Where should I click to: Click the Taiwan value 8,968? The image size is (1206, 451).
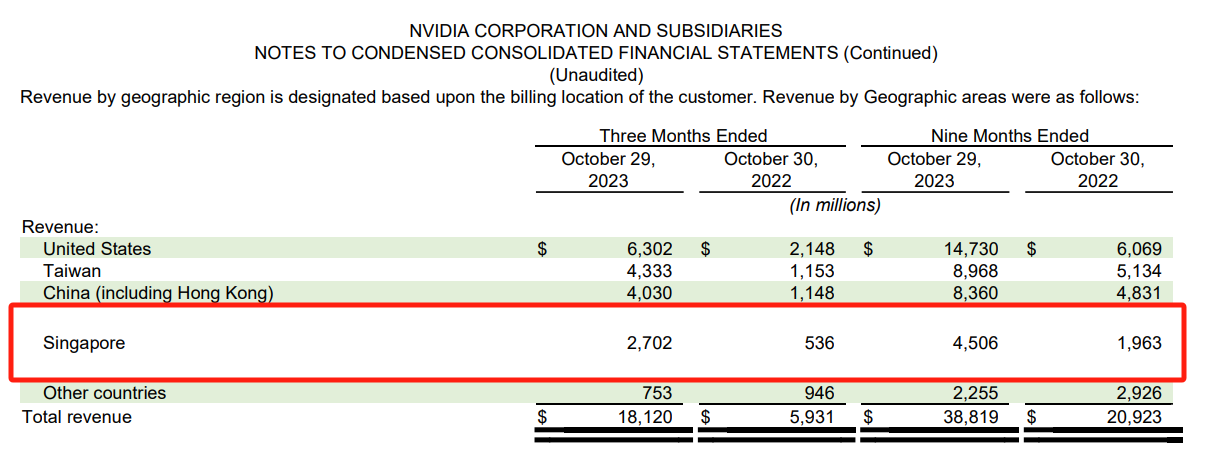coord(974,271)
